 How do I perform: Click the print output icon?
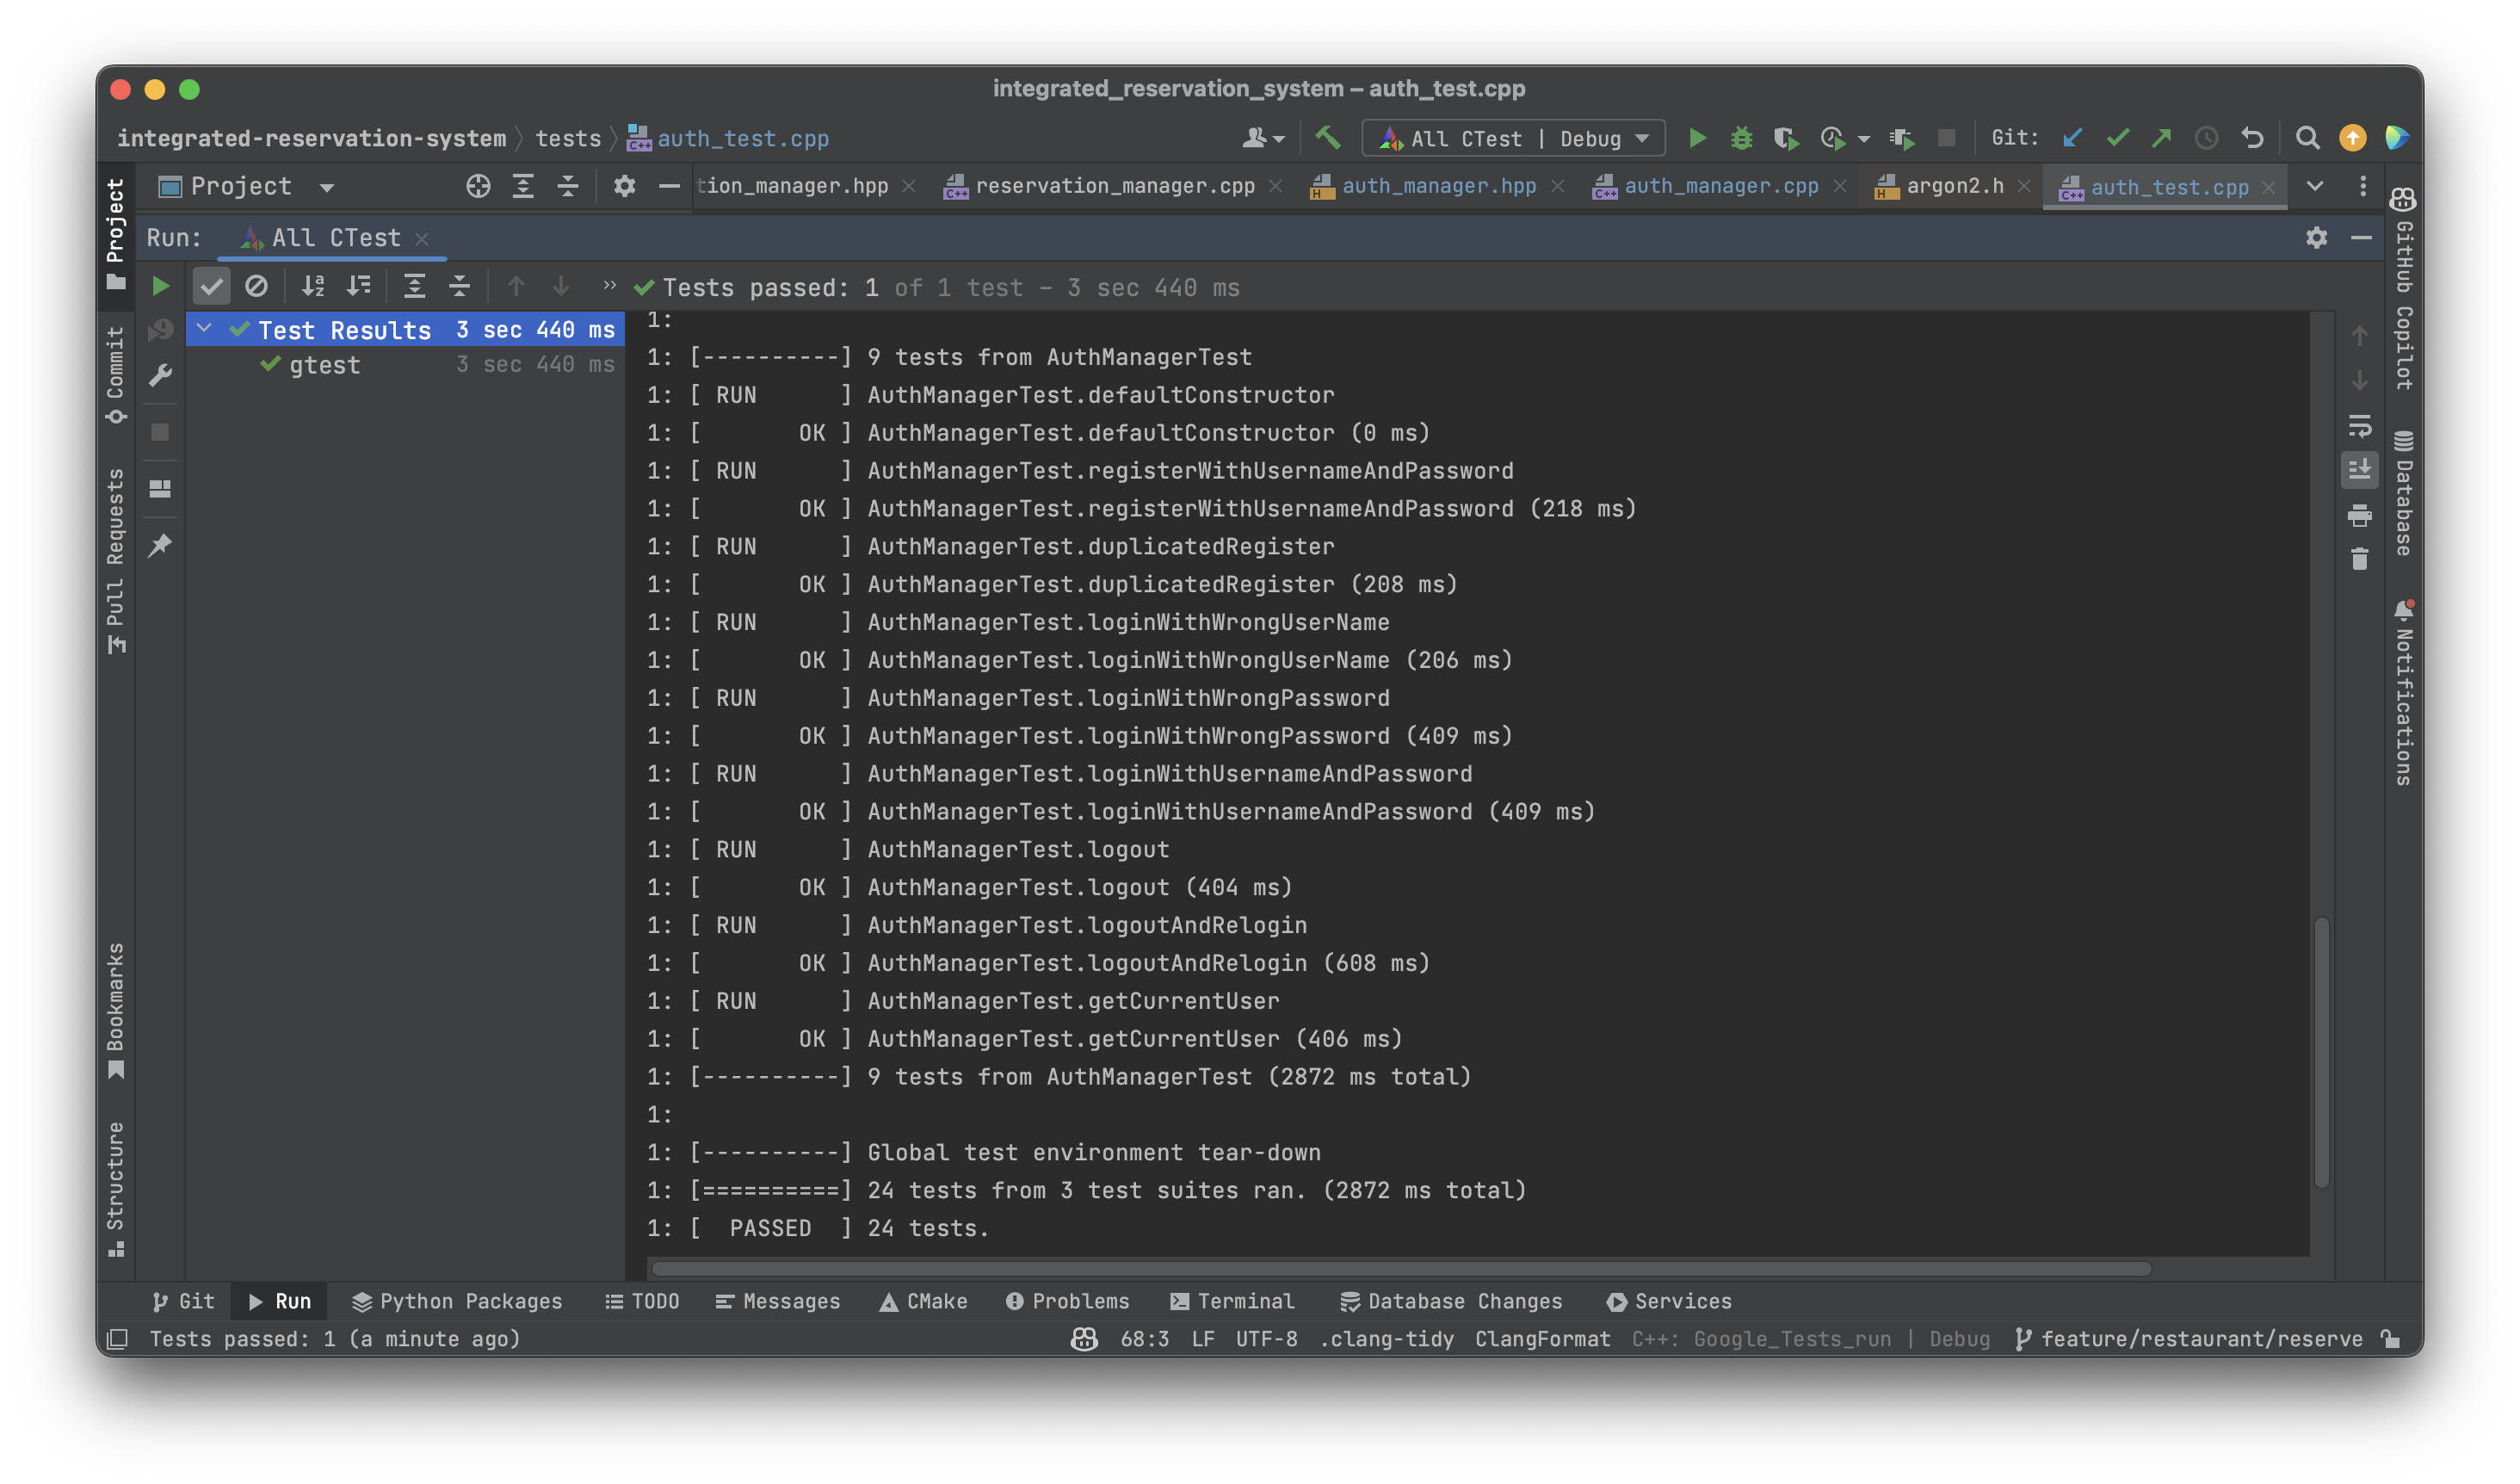(x=2359, y=516)
